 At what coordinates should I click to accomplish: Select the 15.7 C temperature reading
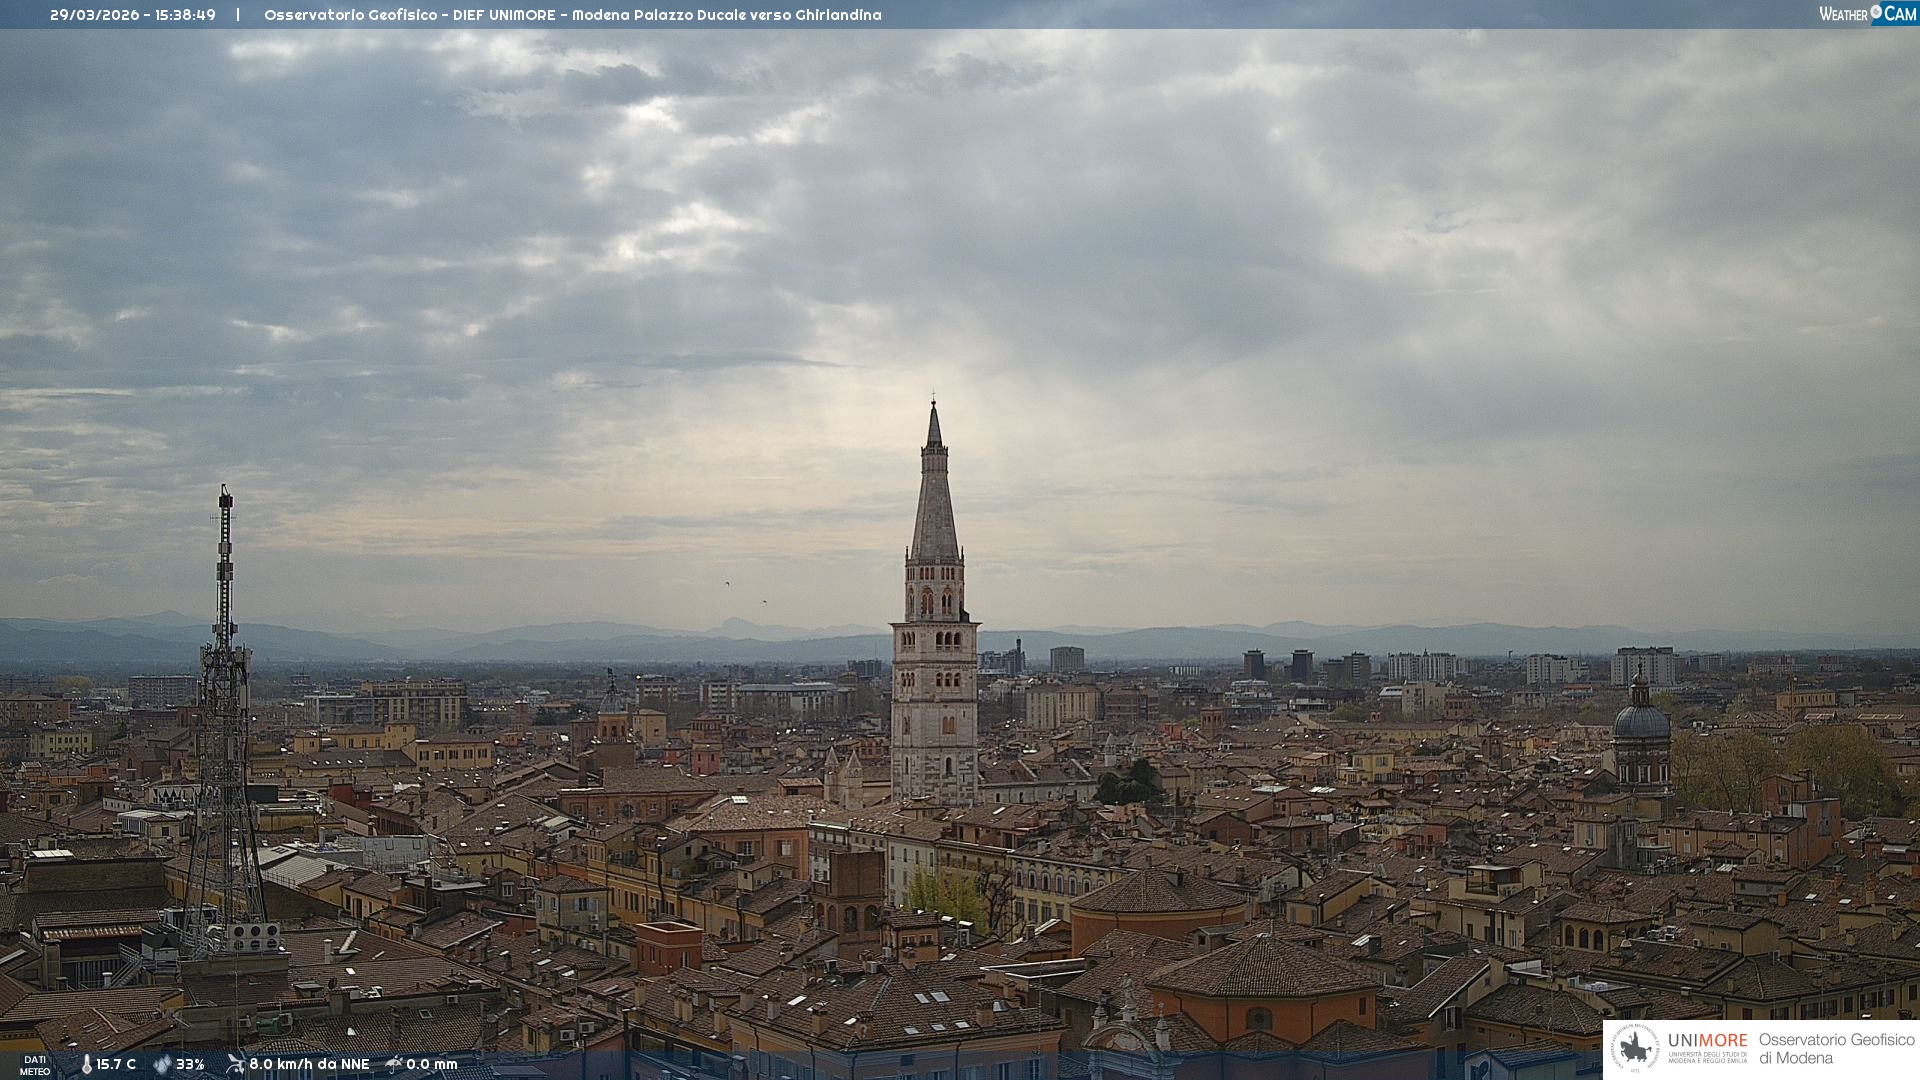pyautogui.click(x=116, y=1065)
